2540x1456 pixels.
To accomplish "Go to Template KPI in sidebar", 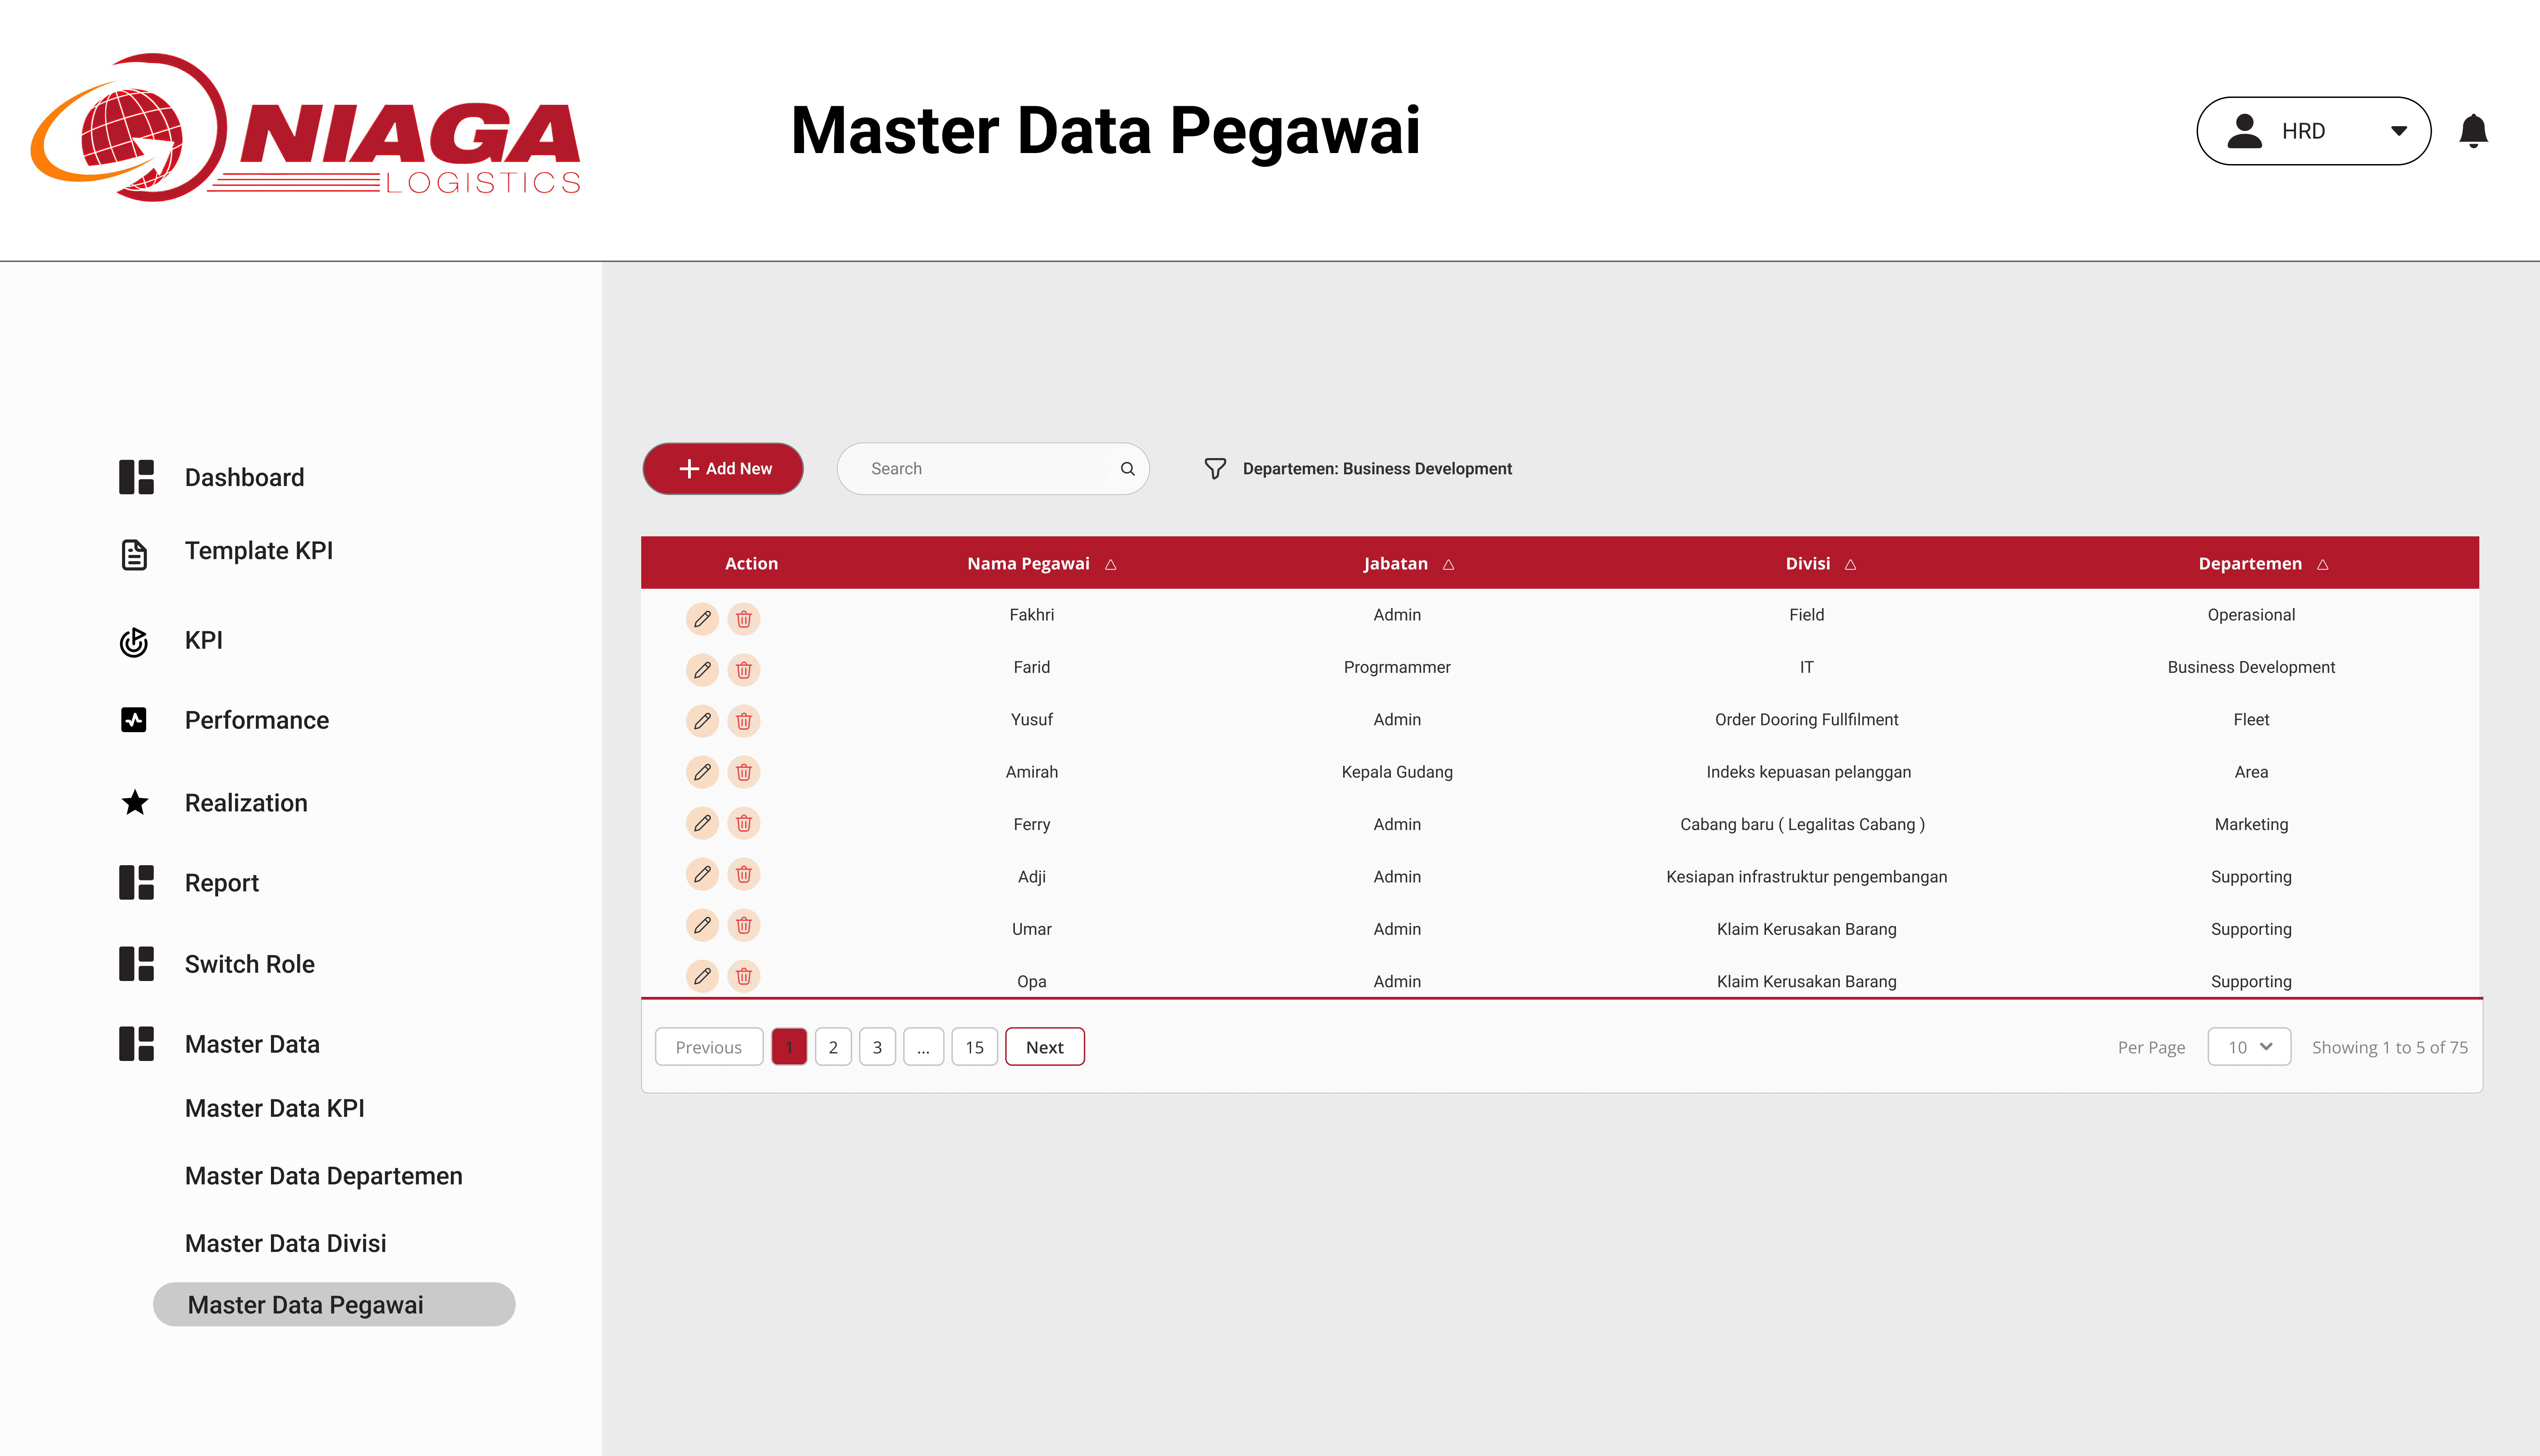I will 258,551.
